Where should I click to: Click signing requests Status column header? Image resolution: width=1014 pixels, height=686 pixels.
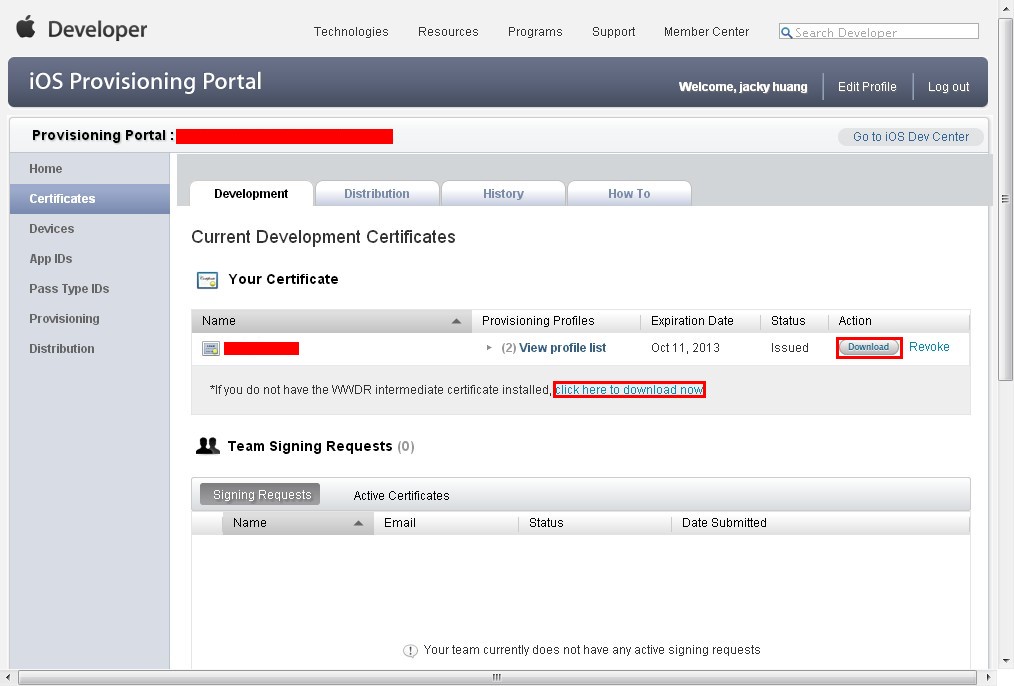[595, 523]
